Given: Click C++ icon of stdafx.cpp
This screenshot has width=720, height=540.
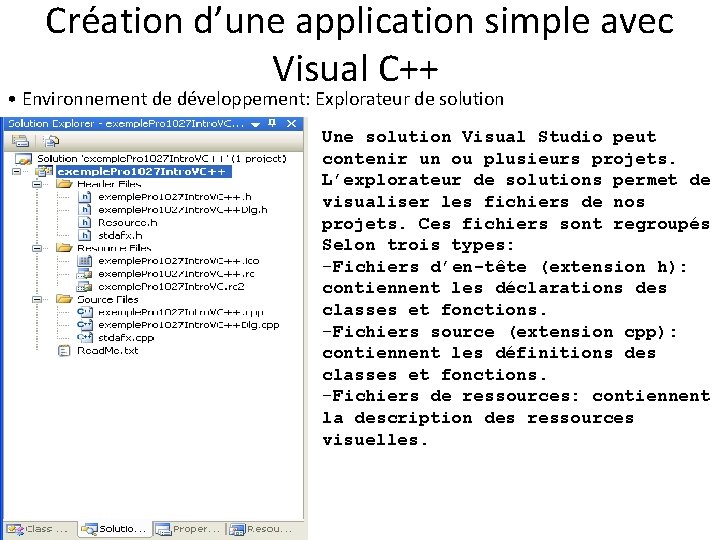Looking at the screenshot, I should (85, 338).
